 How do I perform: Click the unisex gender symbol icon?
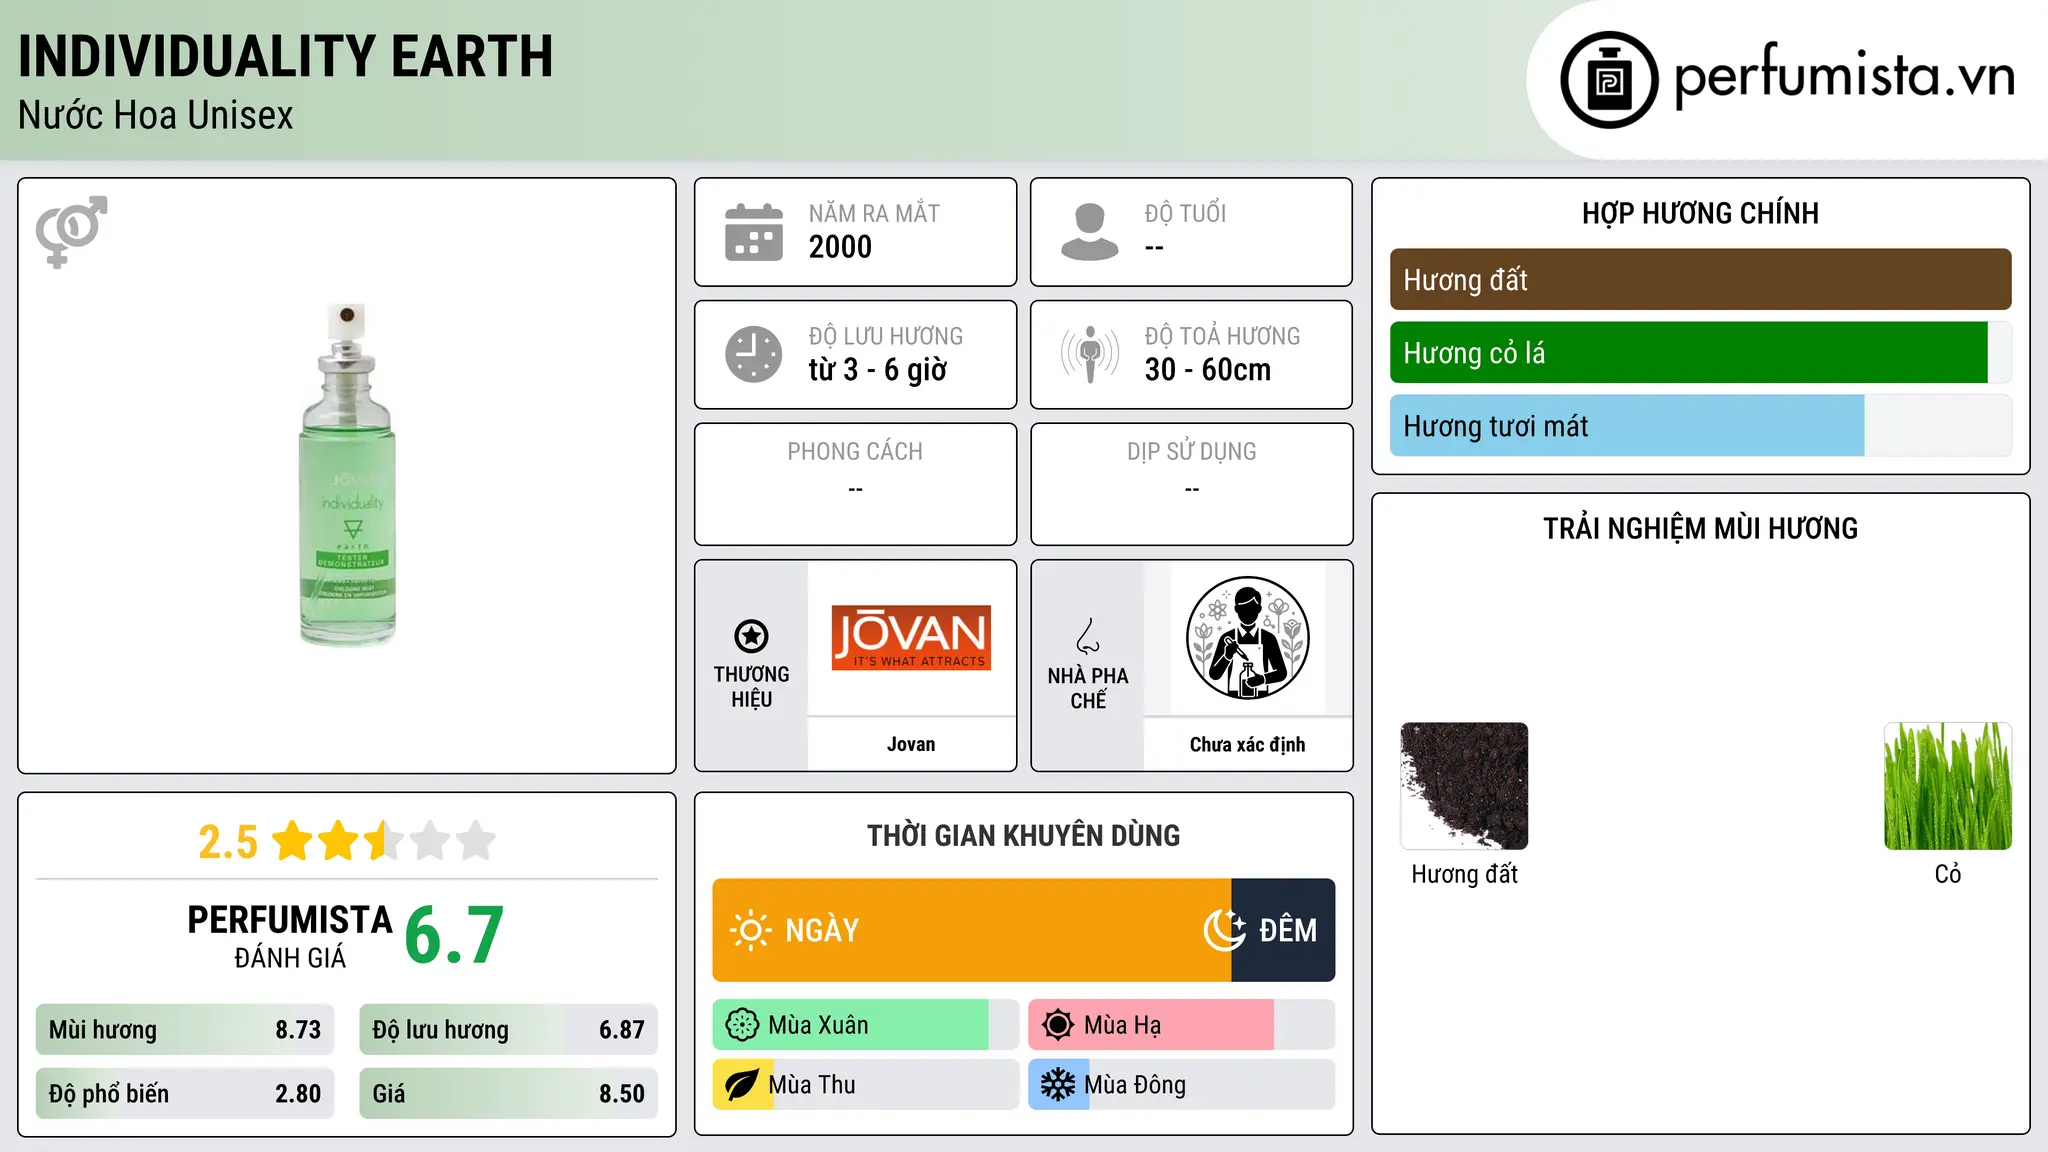pyautogui.click(x=71, y=232)
